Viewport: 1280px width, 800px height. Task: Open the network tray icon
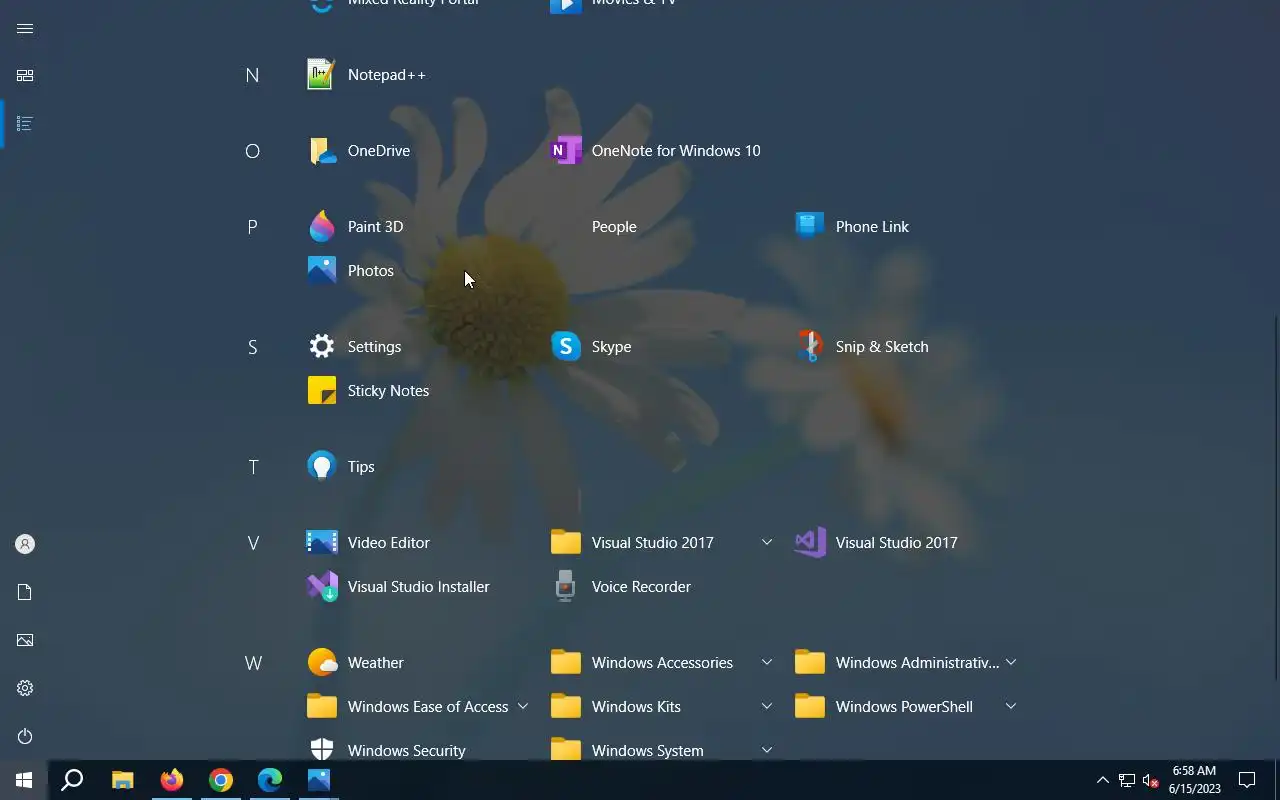[1127, 780]
